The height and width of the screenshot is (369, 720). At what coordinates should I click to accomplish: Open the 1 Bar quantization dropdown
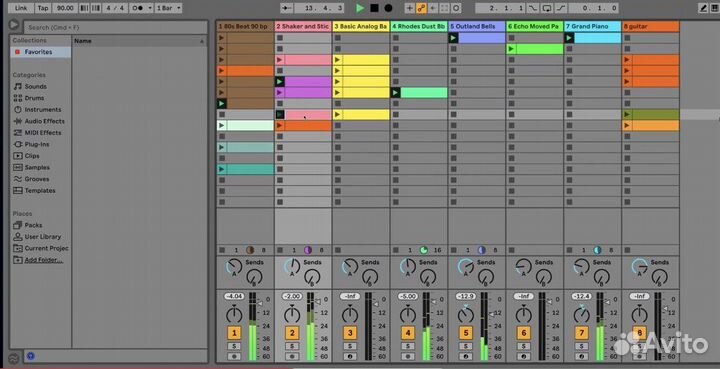(169, 8)
